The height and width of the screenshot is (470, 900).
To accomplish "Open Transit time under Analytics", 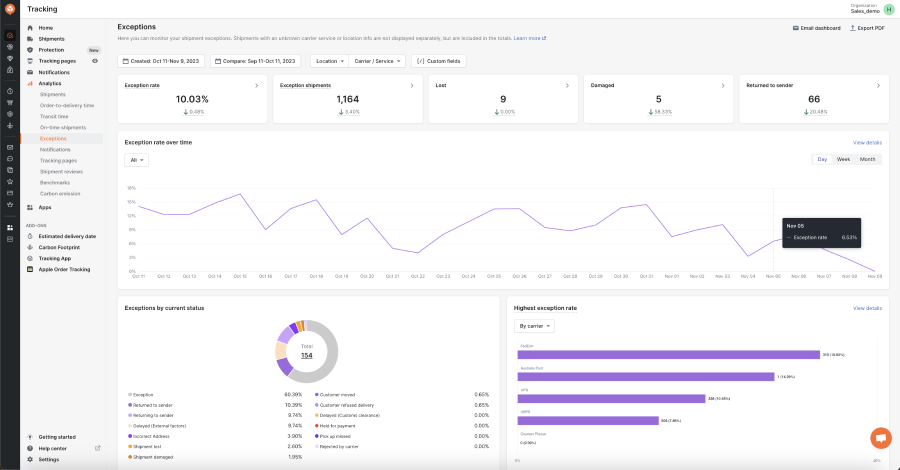I will pos(54,116).
